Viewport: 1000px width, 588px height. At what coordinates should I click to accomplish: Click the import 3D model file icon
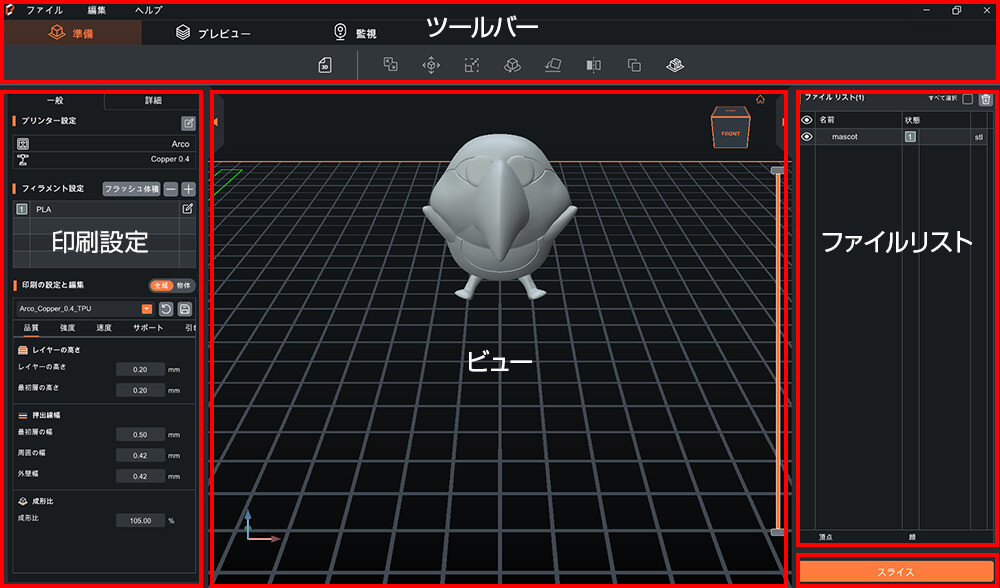tap(325, 65)
